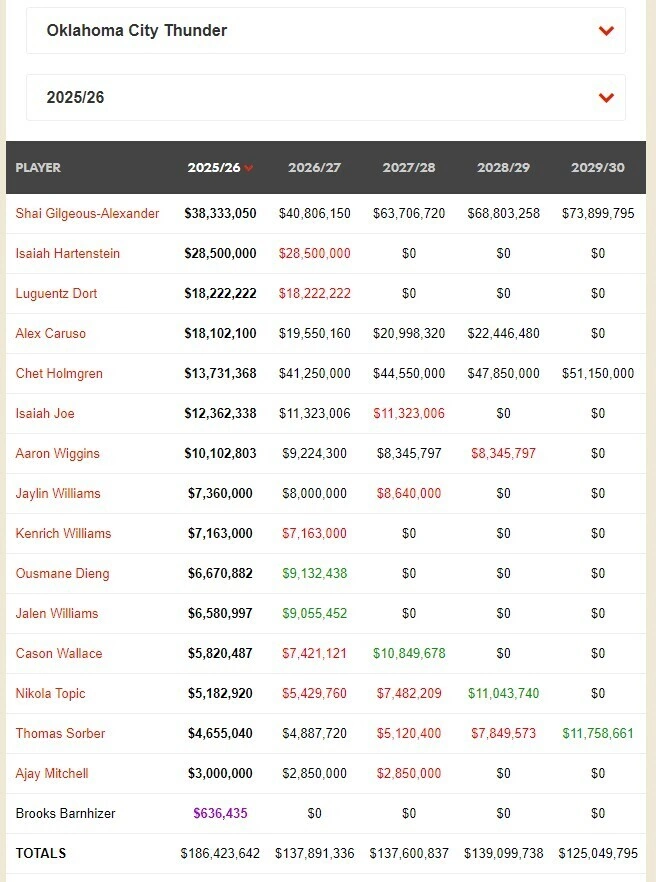The height and width of the screenshot is (882, 656).
Task: Open Jaylin Williams player link
Action: tap(58, 494)
